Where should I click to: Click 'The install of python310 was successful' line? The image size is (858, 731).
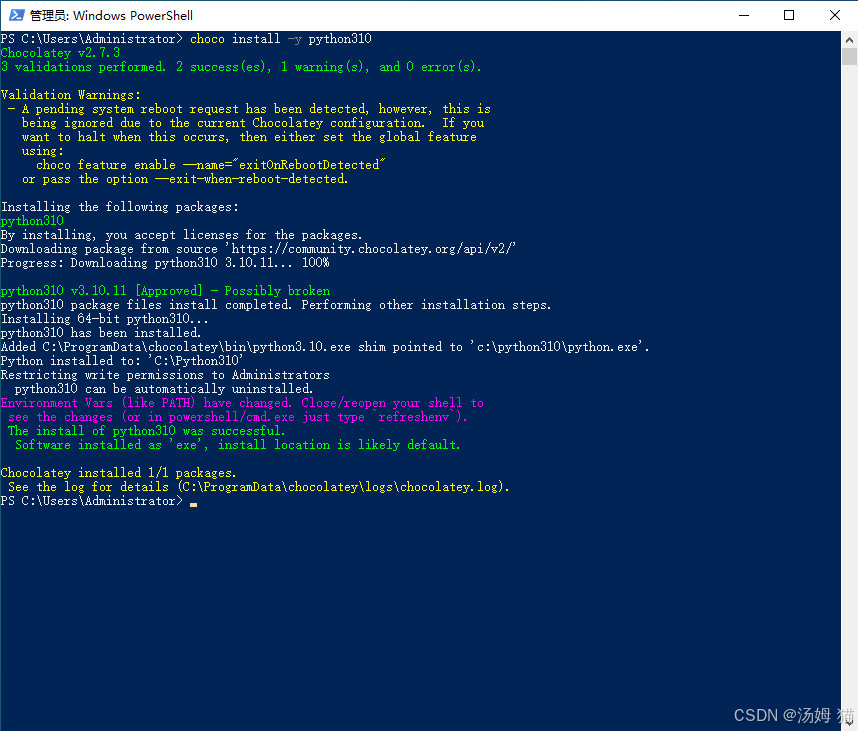[146, 431]
